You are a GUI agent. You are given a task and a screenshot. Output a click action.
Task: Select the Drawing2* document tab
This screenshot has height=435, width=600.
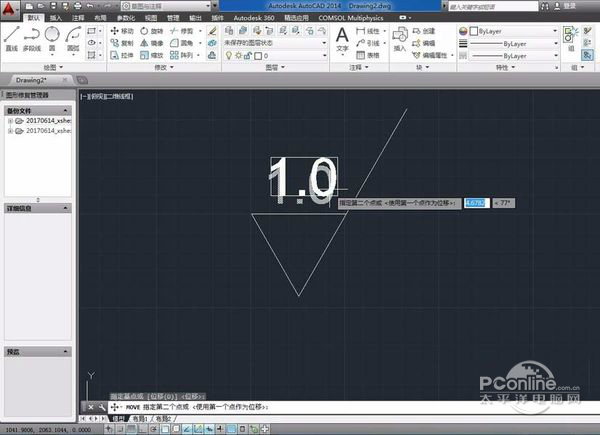[32, 80]
